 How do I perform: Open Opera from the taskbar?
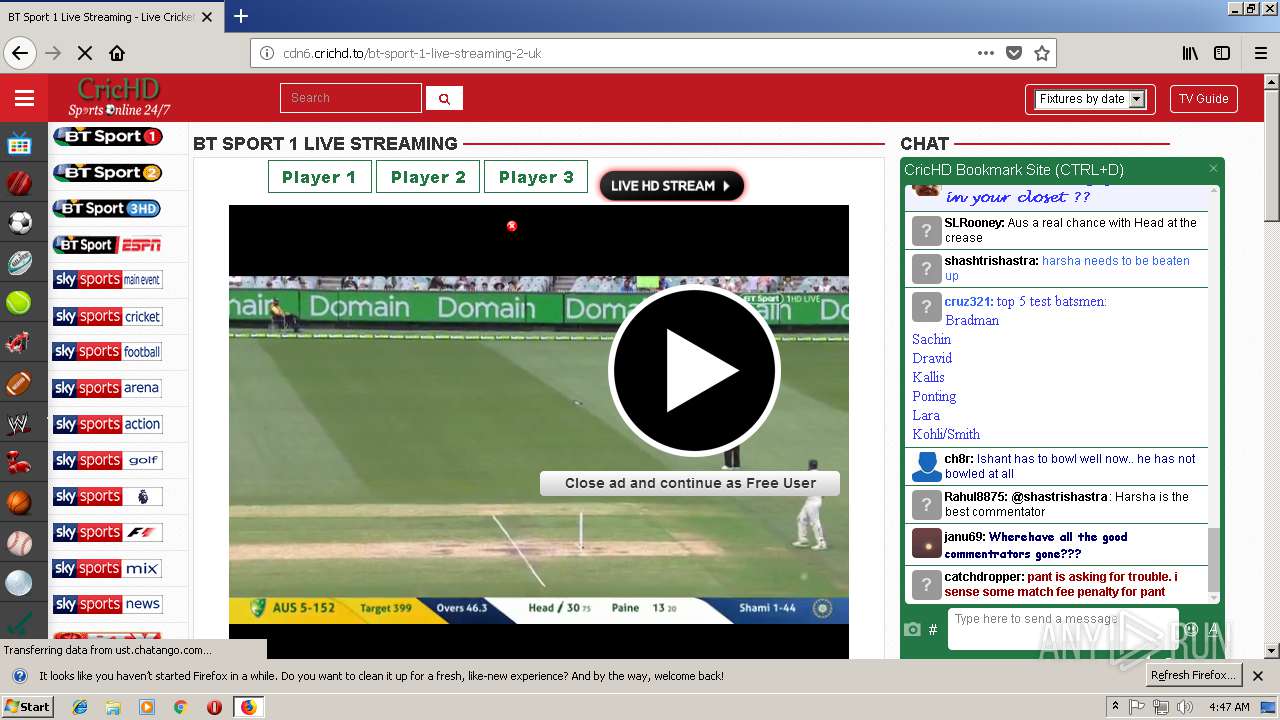pos(214,707)
